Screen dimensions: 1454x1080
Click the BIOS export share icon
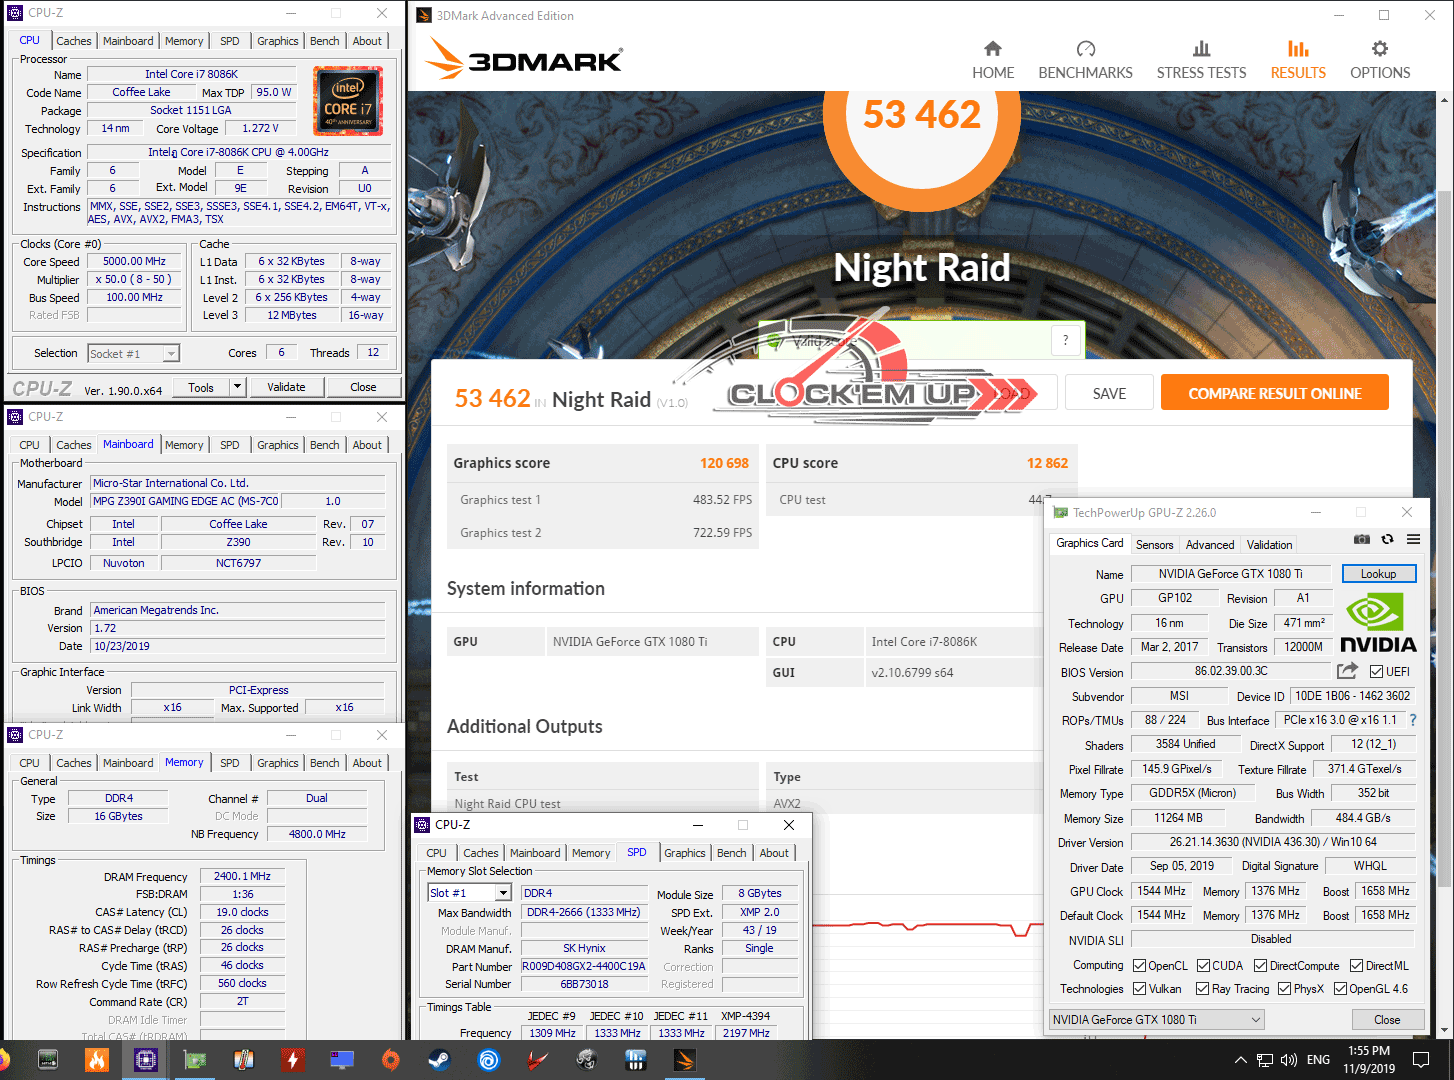pos(1347,671)
